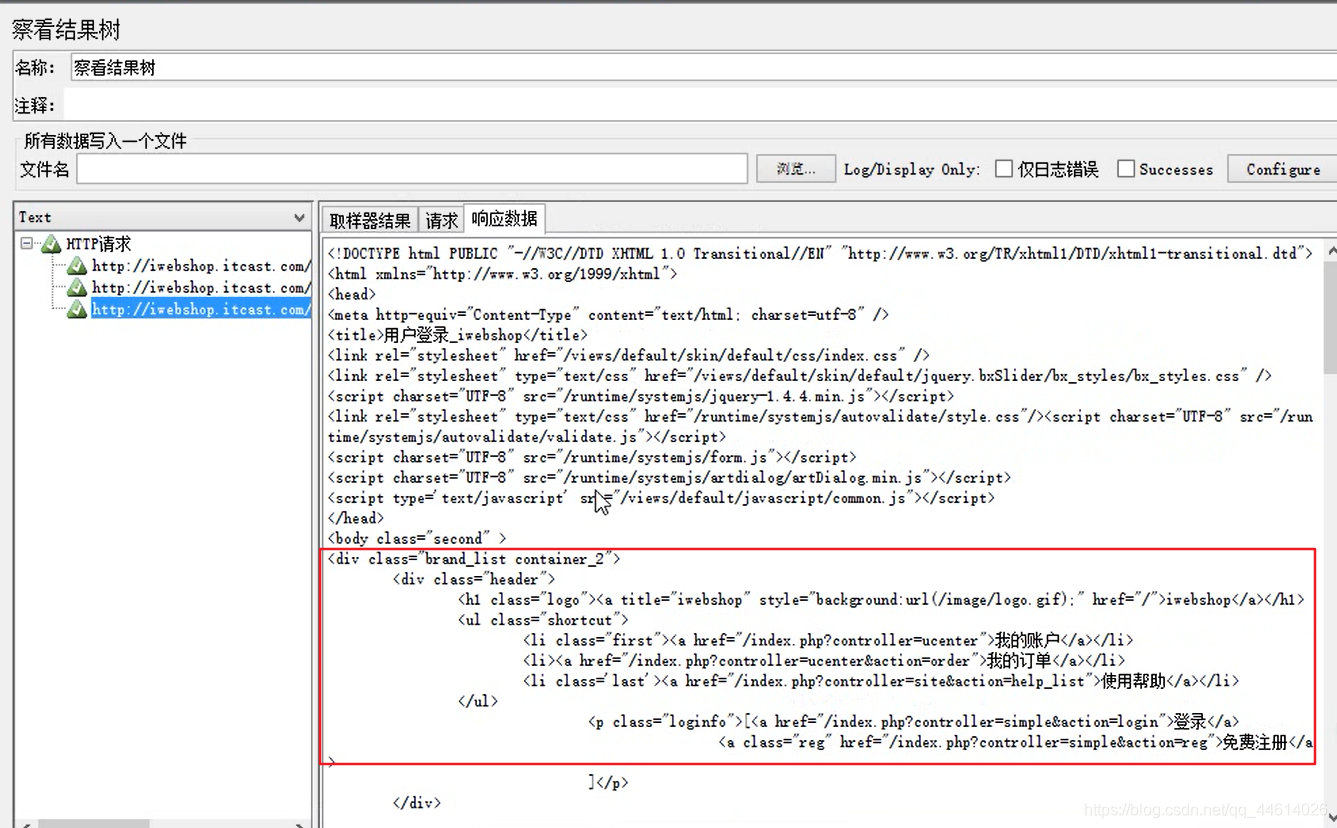
Task: Select the second iwebshop.itcast.com result
Action: tap(200, 288)
